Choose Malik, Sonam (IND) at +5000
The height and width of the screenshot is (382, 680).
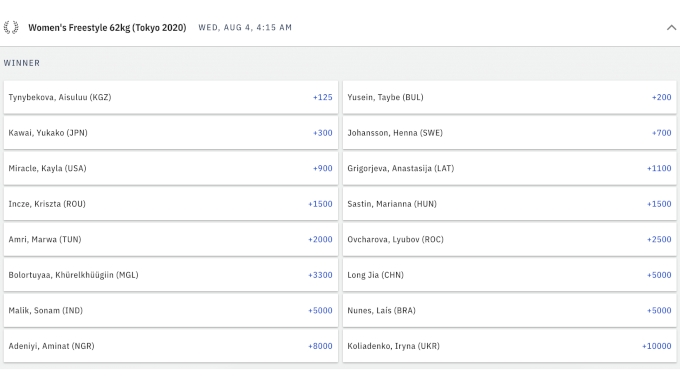coord(171,310)
